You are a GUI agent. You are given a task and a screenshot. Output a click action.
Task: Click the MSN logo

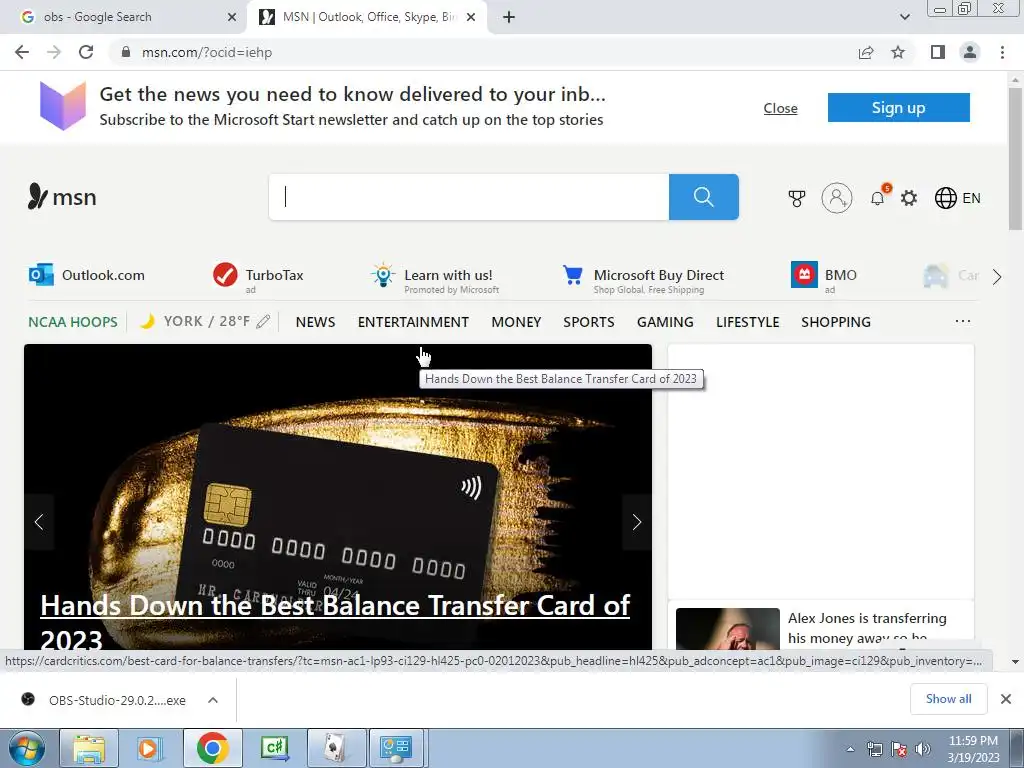pyautogui.click(x=62, y=197)
